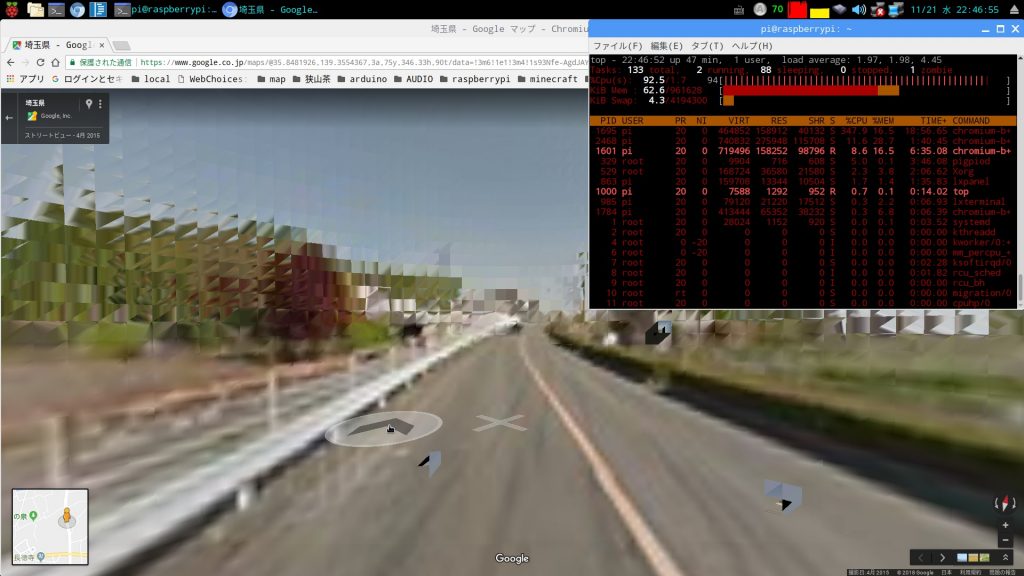Open the ファイル(F) menu in the terminal
Image resolution: width=1024 pixels, height=576 pixels.
(617, 46)
